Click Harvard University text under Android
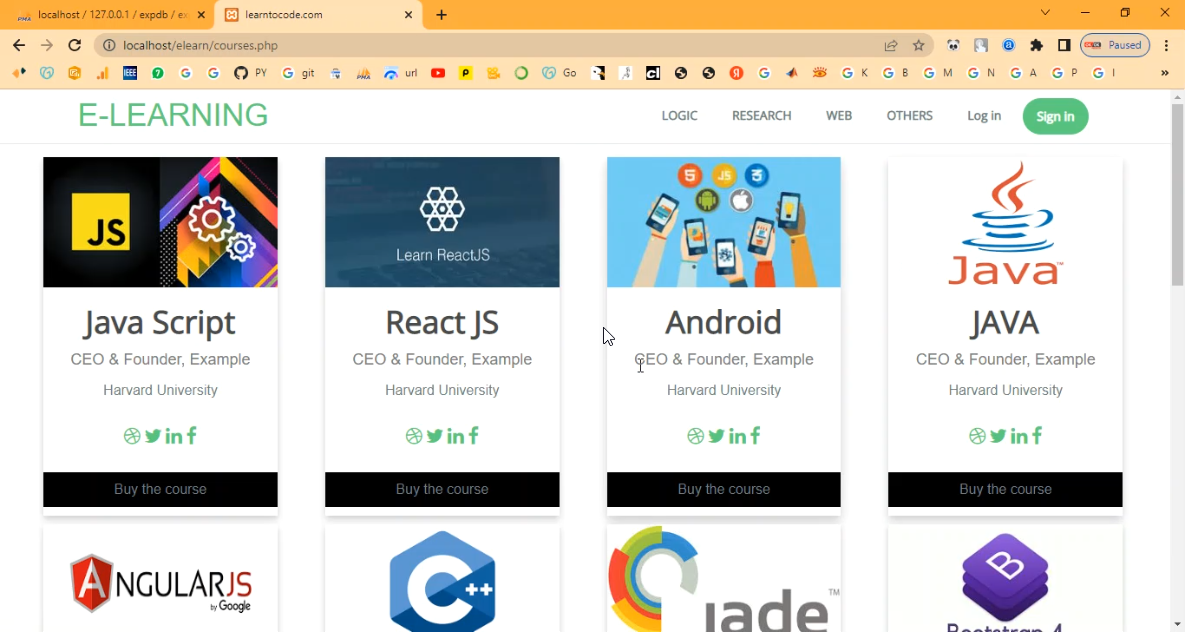 724,390
